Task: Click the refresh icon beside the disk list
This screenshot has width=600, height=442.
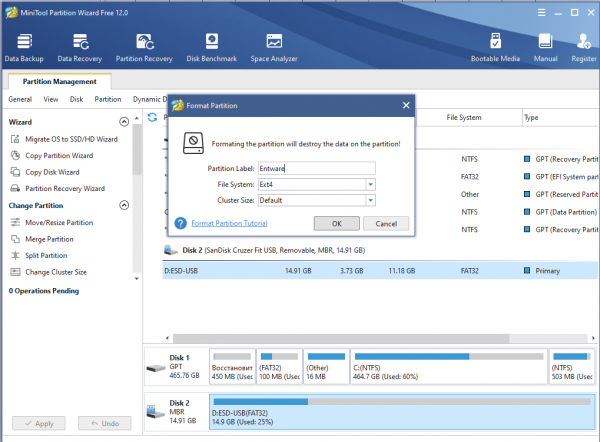Action: pyautogui.click(x=153, y=117)
